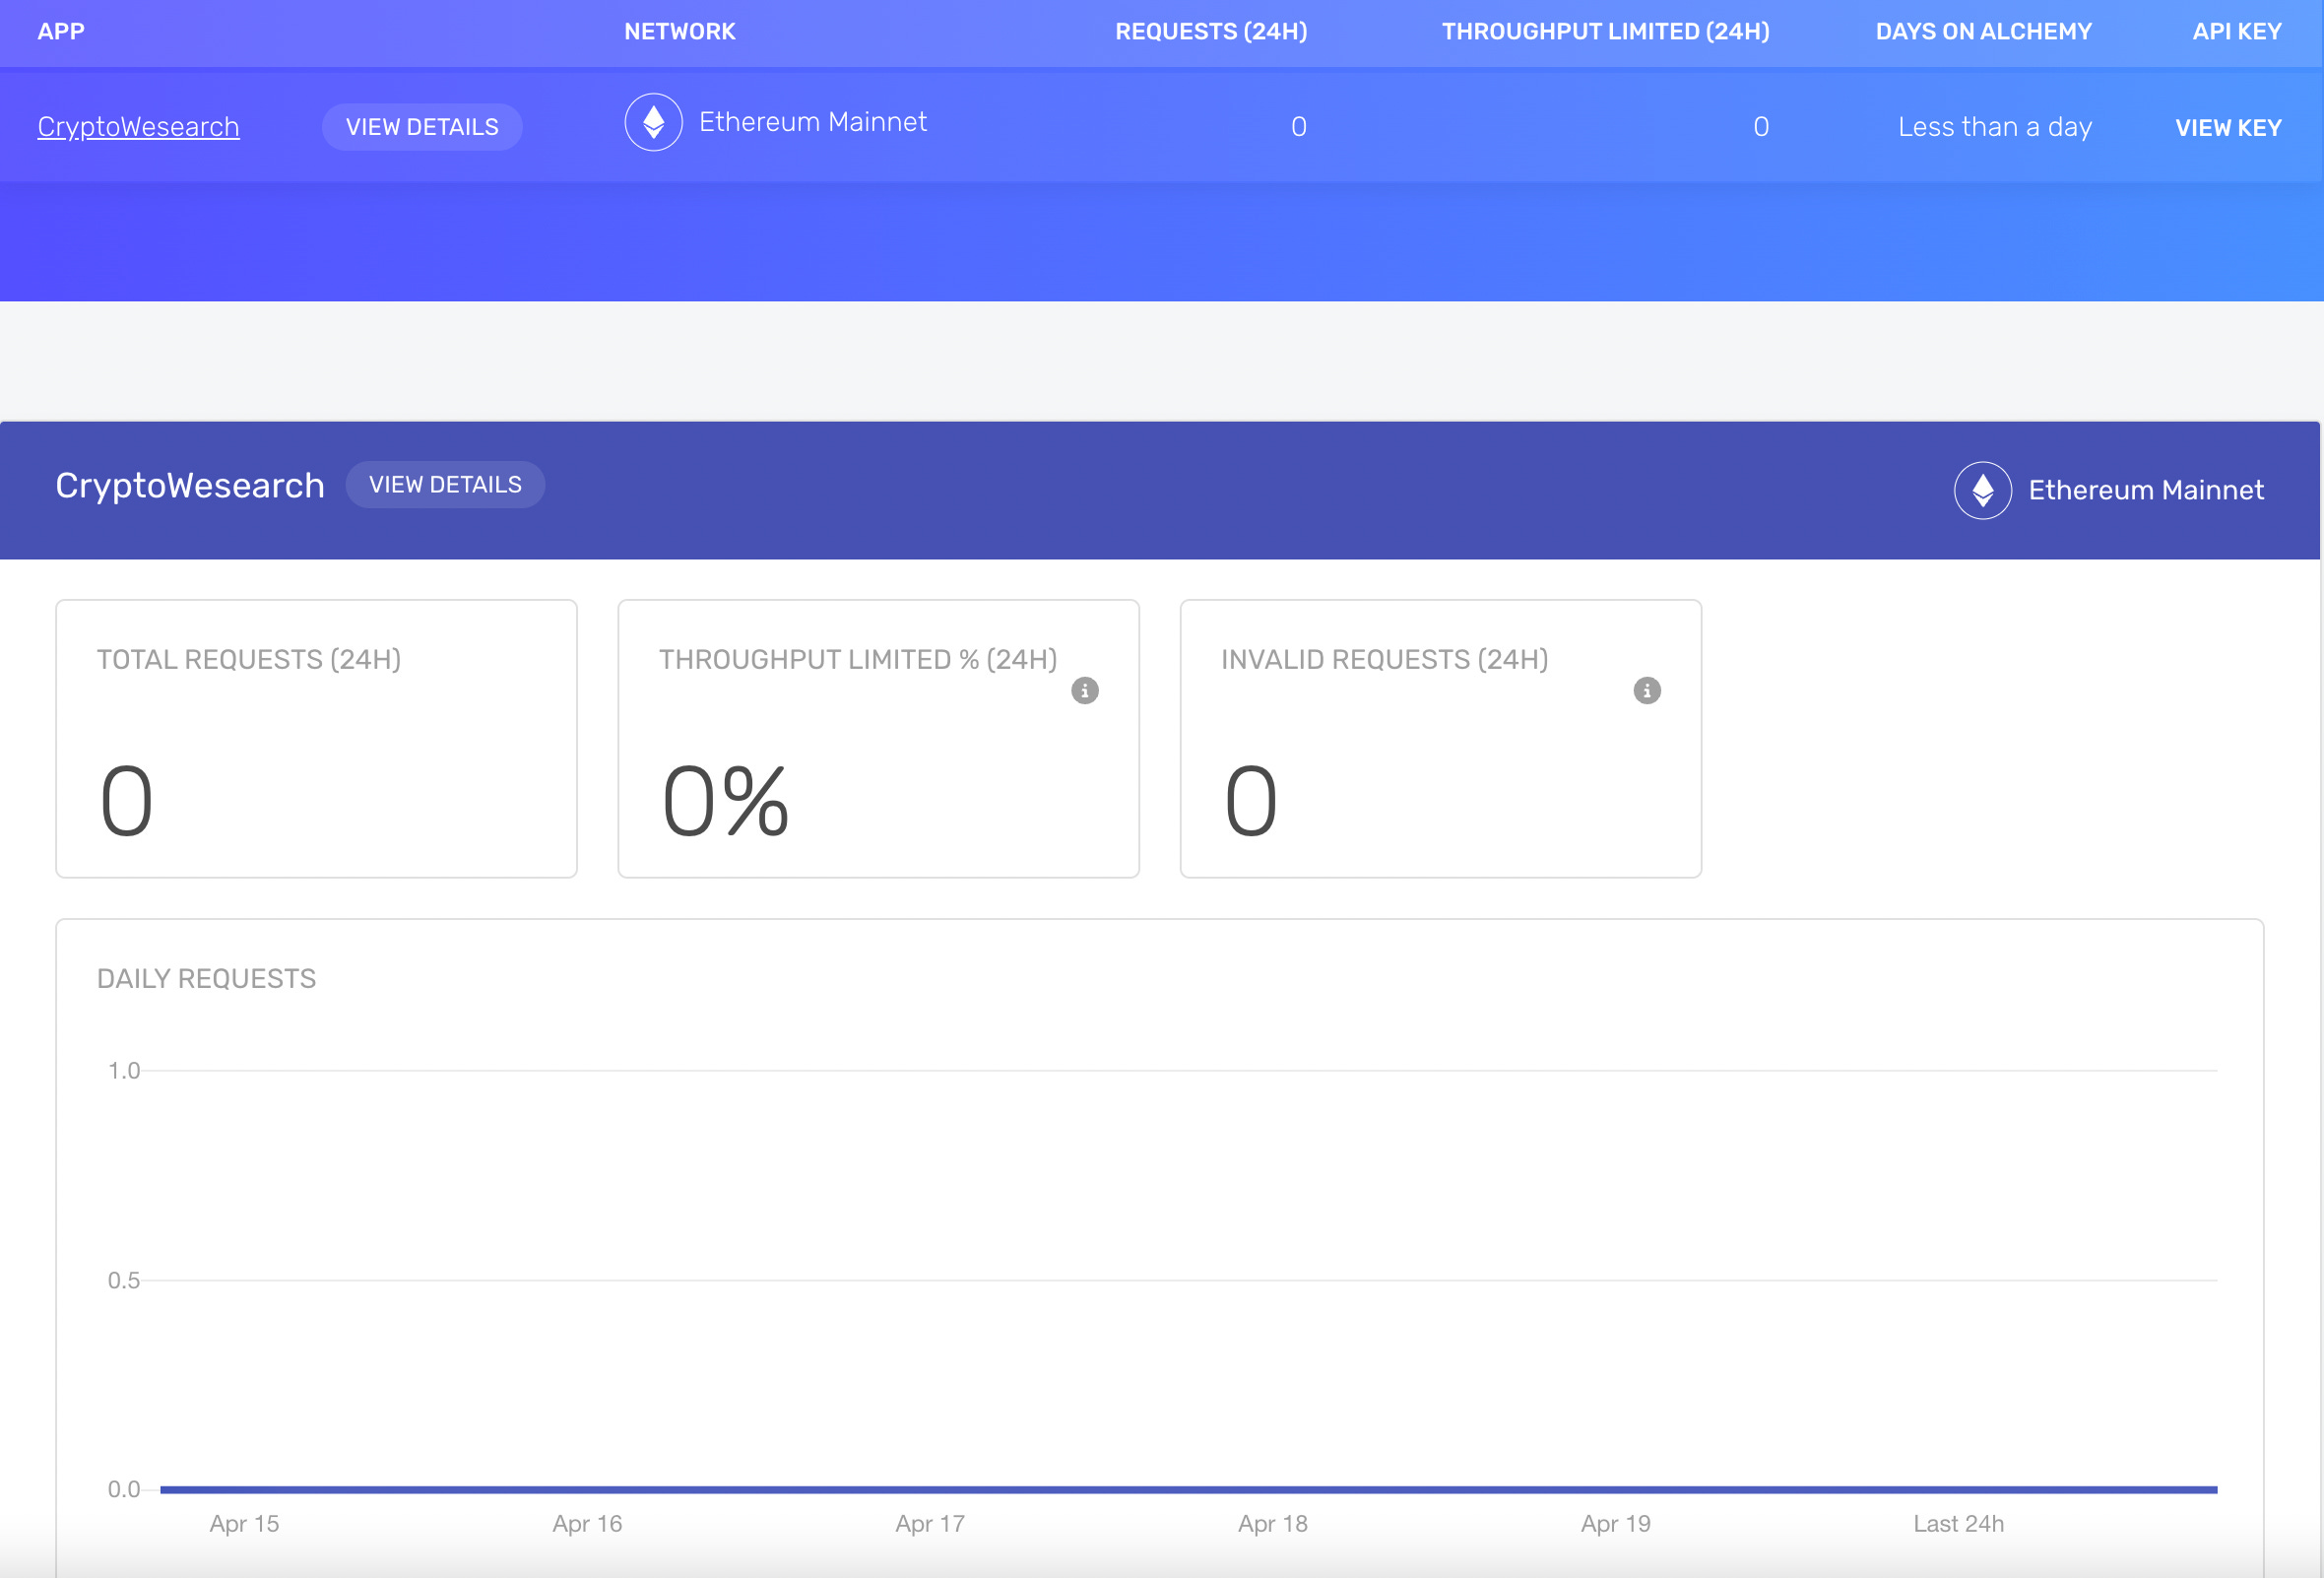Click Ethereum icon in apps table row
Viewport: 2324px width, 1578px height.
[653, 122]
